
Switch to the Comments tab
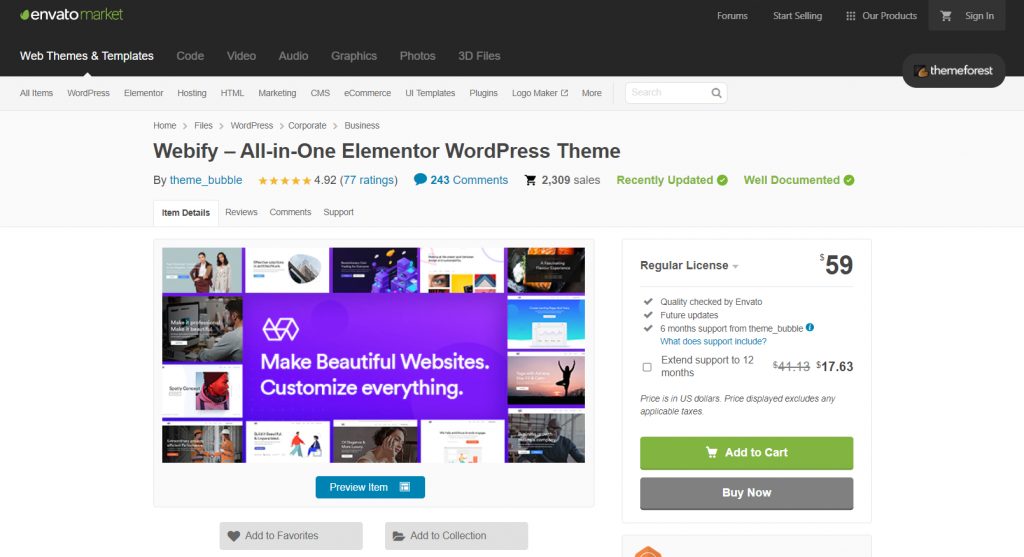tap(290, 212)
